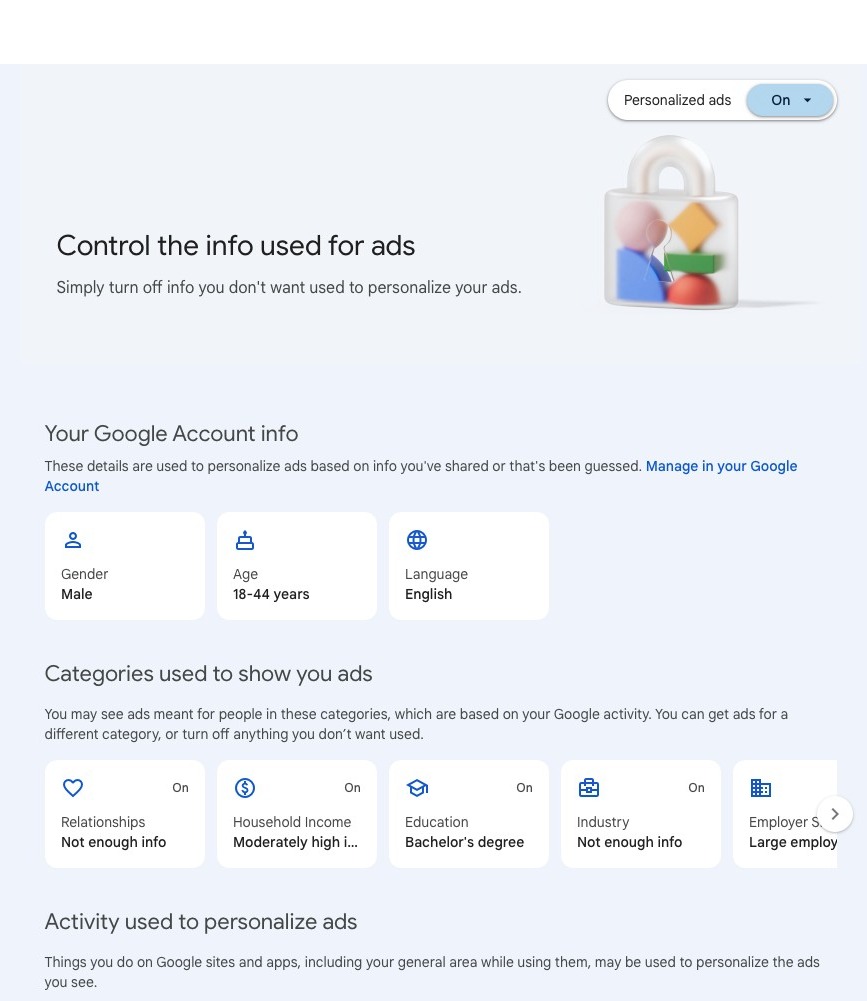Viewport: 867px width, 1001px height.
Task: Click the Industry briefcase icon
Action: pyautogui.click(x=589, y=788)
